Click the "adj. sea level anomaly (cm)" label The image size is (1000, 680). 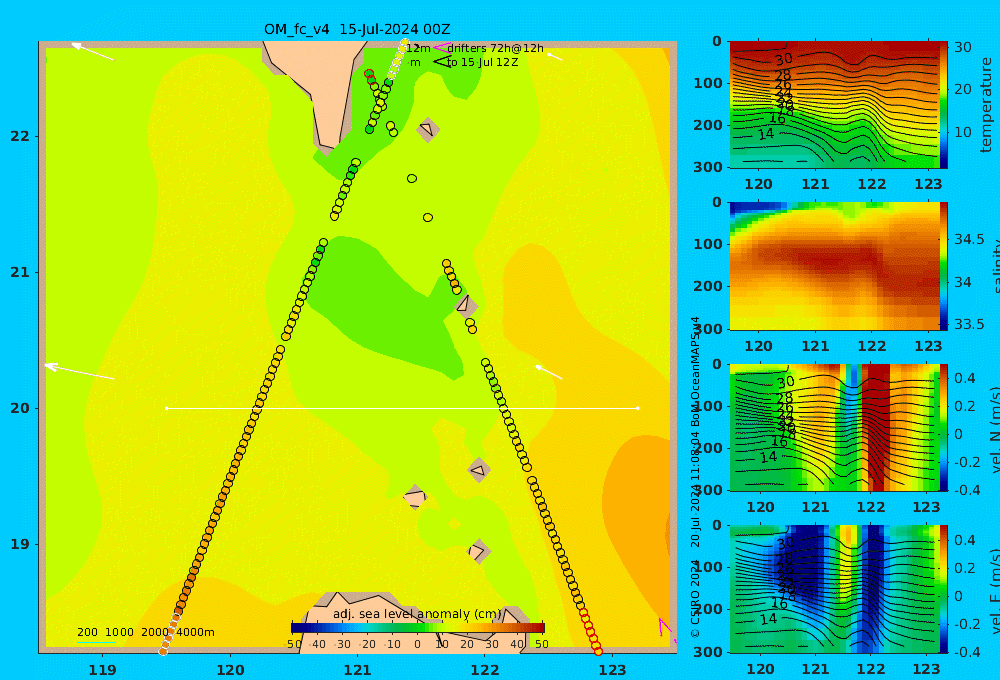tap(418, 614)
